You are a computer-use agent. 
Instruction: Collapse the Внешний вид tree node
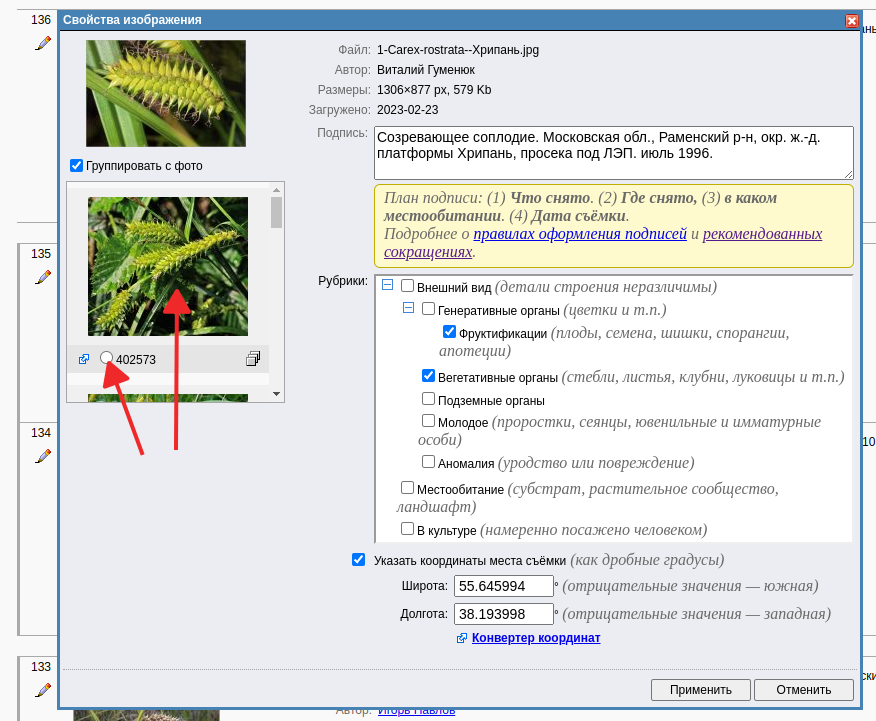[x=387, y=286]
